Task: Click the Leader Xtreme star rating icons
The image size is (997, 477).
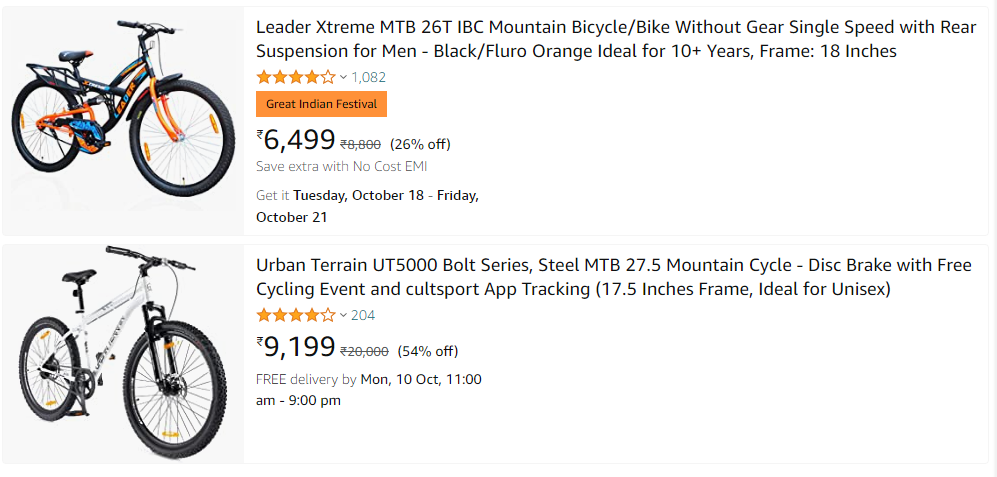Action: pos(296,77)
